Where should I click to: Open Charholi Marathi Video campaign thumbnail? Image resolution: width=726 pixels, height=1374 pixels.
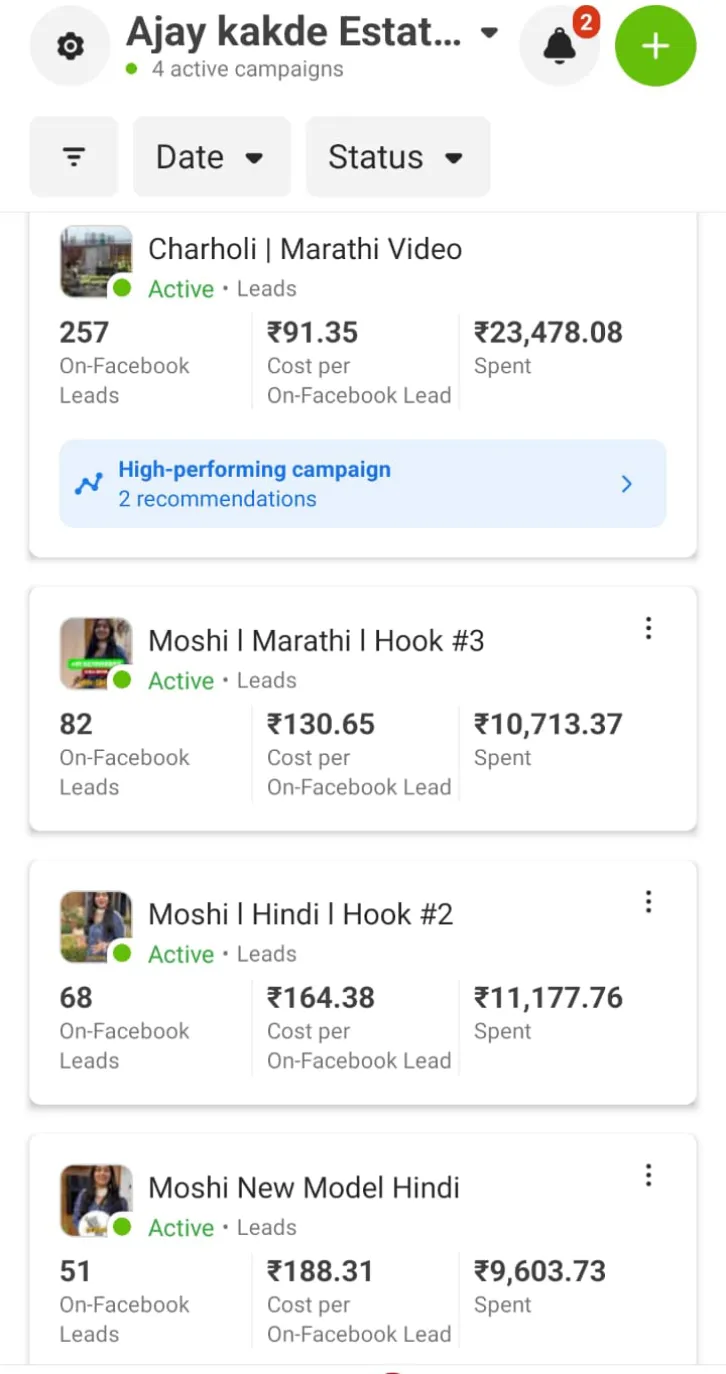[96, 261]
